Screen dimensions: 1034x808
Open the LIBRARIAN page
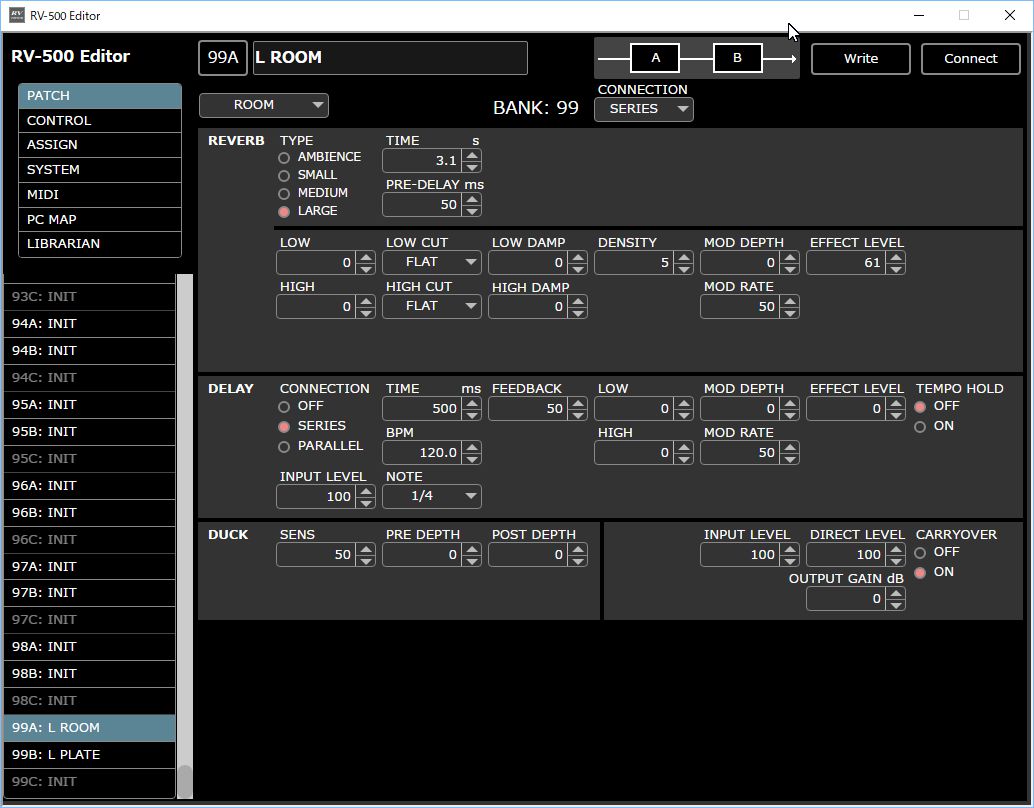(100, 244)
